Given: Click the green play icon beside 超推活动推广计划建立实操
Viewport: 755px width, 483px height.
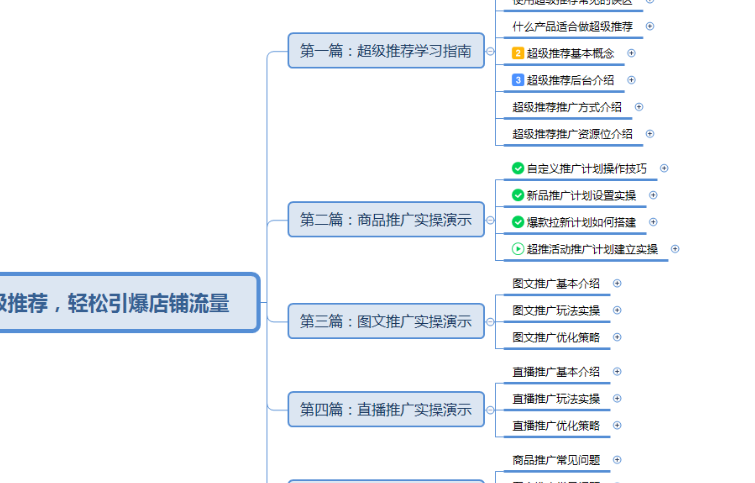Looking at the screenshot, I should (x=518, y=249).
